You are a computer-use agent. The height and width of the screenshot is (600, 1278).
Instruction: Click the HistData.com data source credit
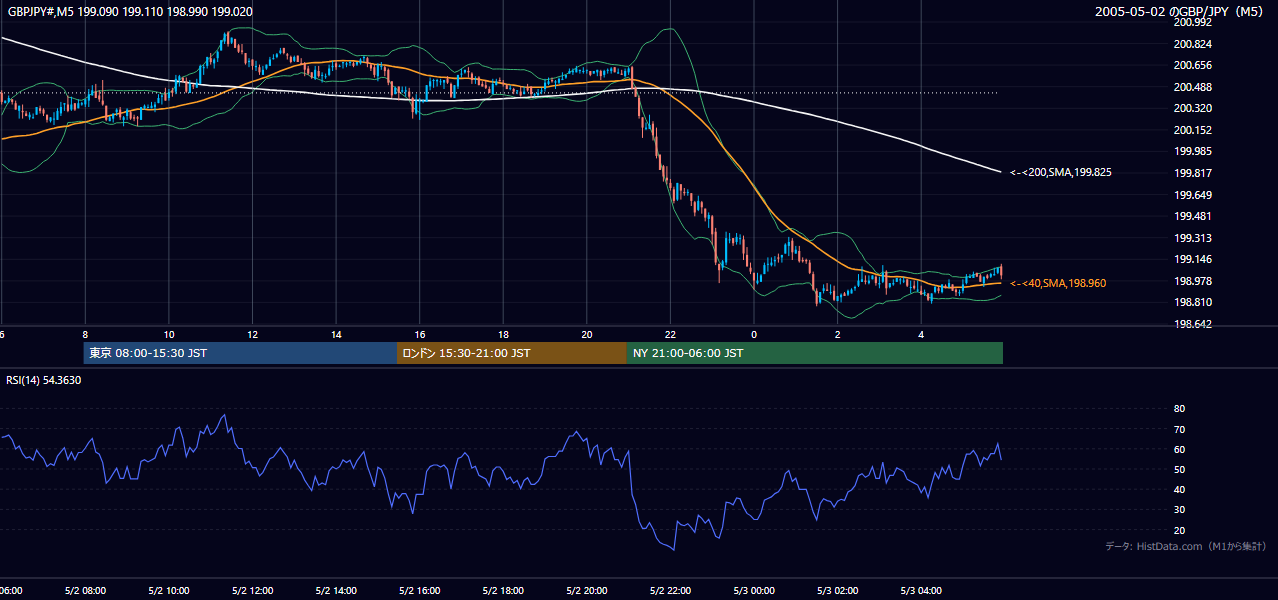[1186, 546]
